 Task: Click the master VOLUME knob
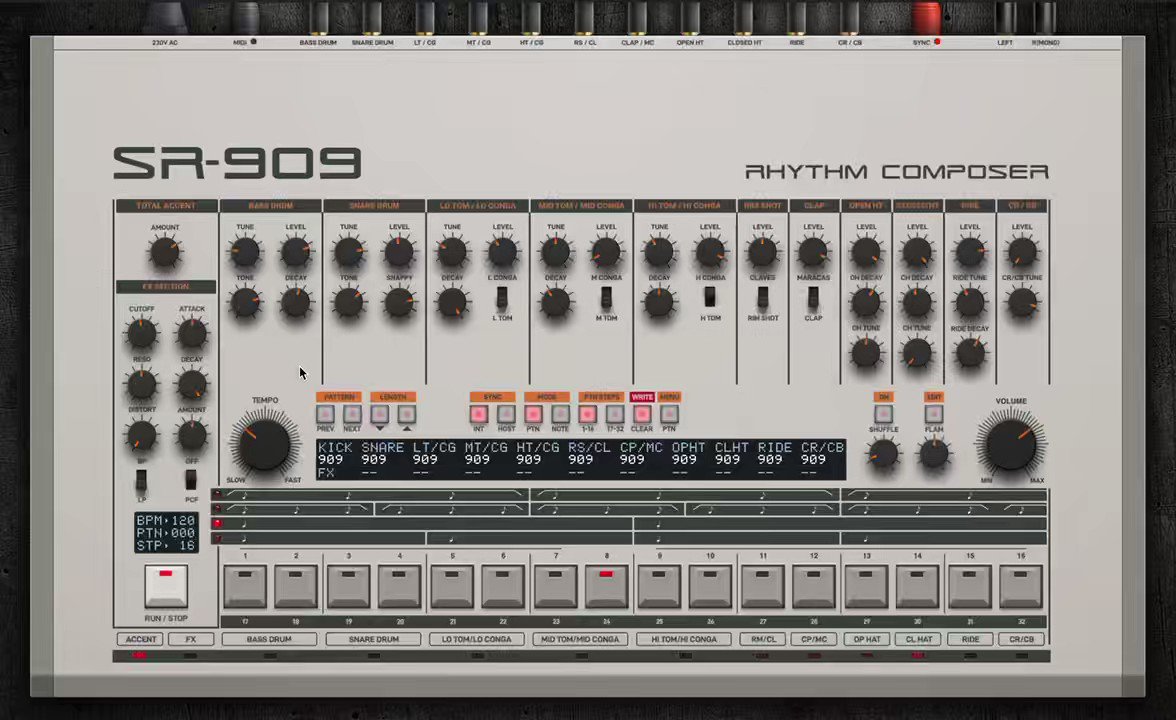pos(1011,444)
